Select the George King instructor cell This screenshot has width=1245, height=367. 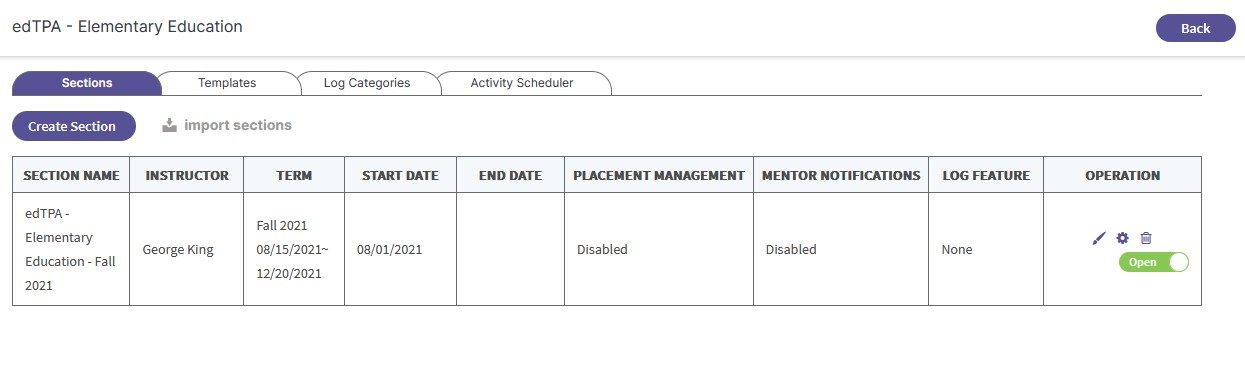pyautogui.click(x=178, y=249)
